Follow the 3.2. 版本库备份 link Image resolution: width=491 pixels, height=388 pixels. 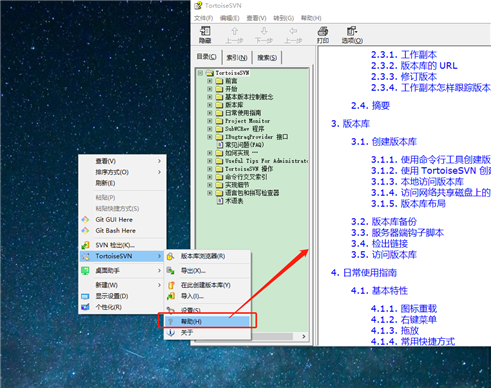pos(384,222)
